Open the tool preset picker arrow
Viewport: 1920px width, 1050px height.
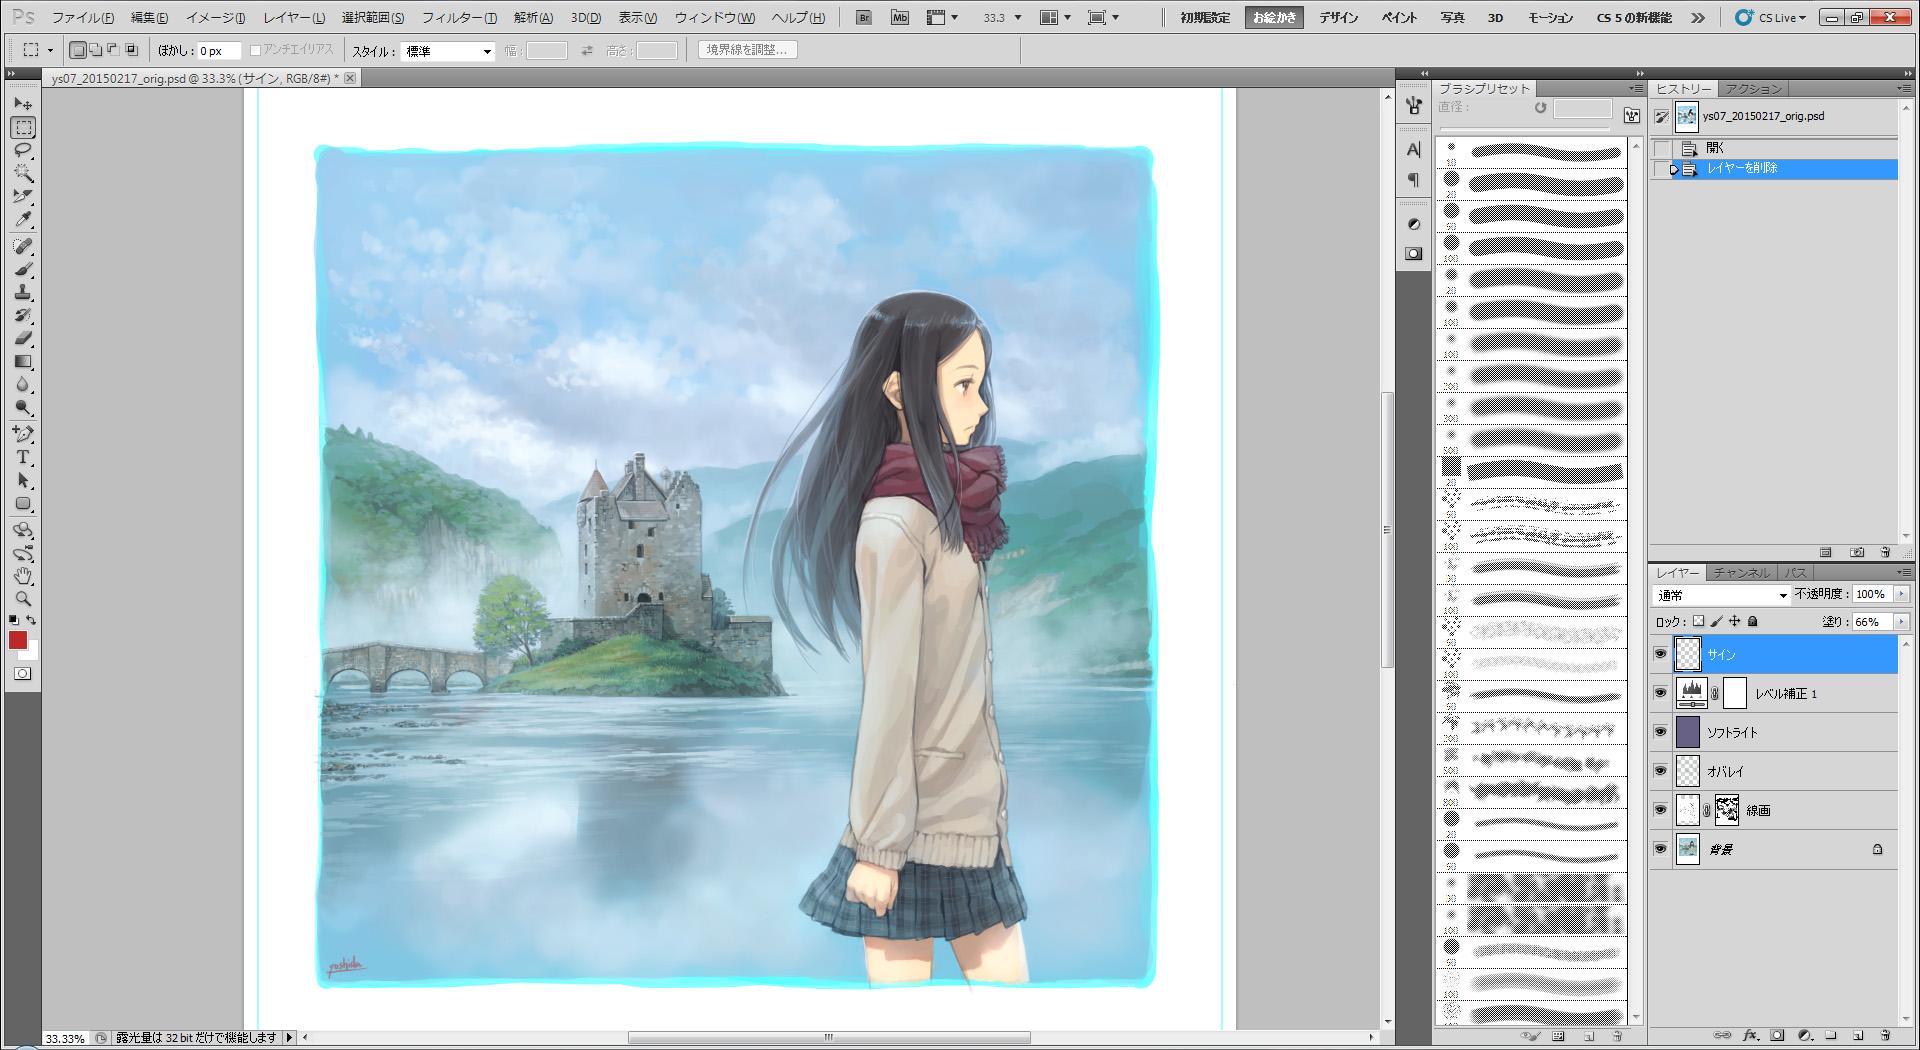pyautogui.click(x=50, y=50)
